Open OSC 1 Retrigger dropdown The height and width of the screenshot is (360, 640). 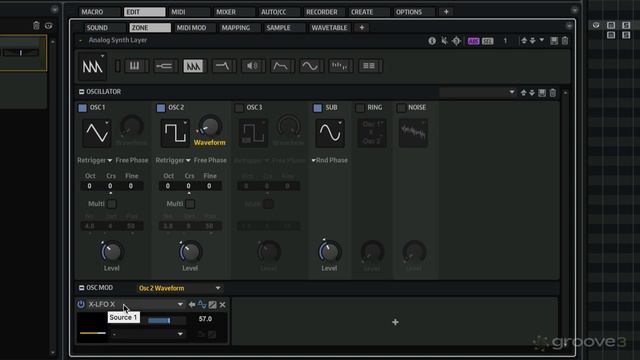pyautogui.click(x=95, y=160)
